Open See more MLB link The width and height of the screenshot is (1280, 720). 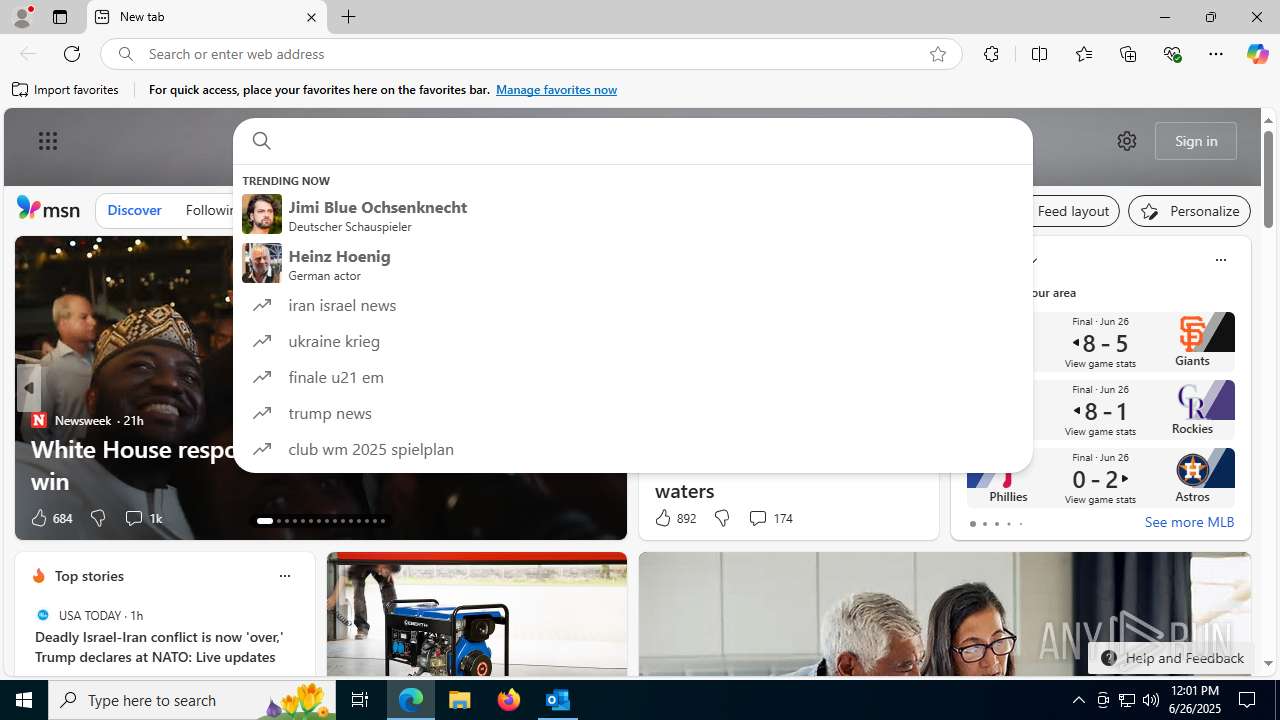(1189, 522)
